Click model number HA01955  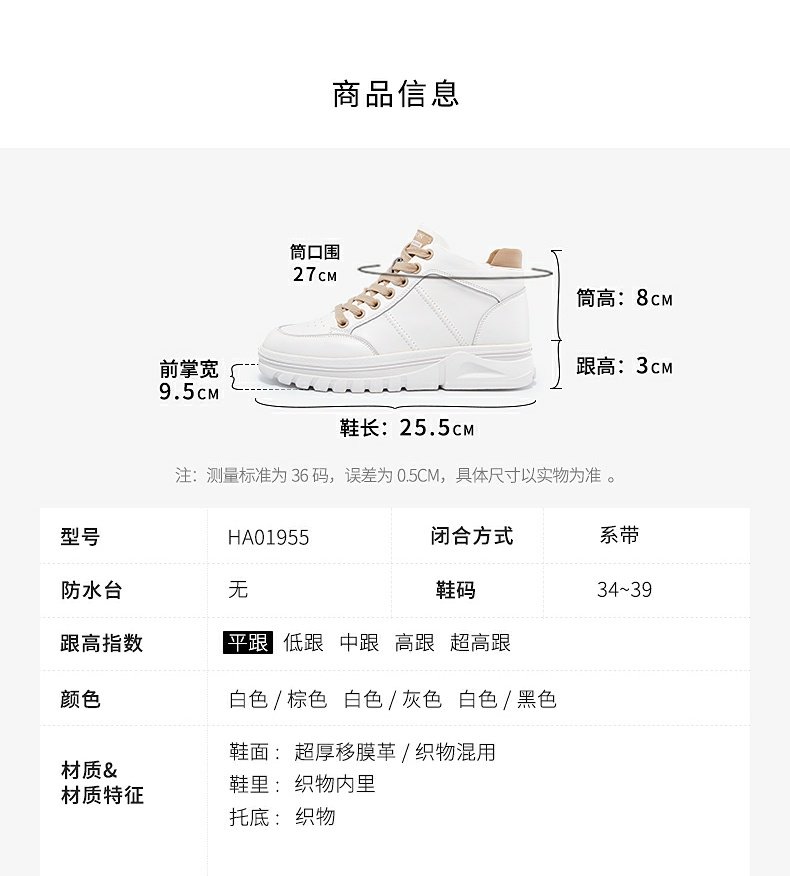tap(268, 537)
